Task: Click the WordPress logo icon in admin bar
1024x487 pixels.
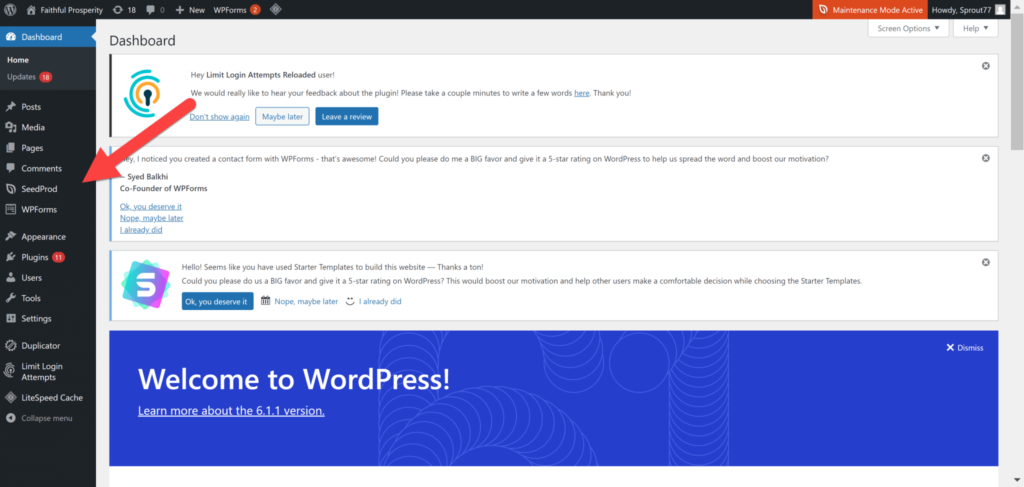Action: [x=11, y=9]
